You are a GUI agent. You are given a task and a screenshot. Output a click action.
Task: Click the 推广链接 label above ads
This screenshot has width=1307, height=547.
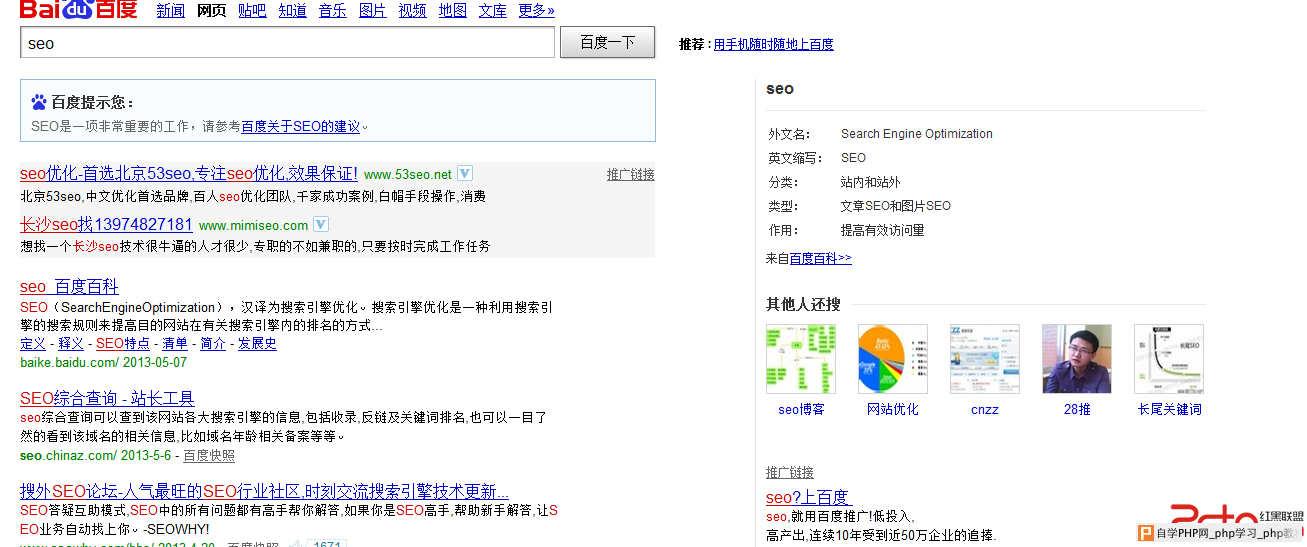pyautogui.click(x=630, y=174)
